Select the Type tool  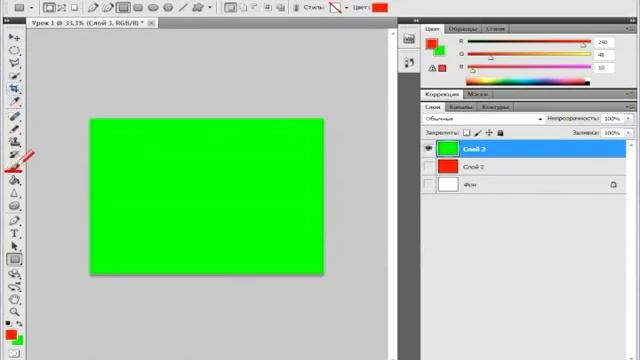[x=14, y=233]
